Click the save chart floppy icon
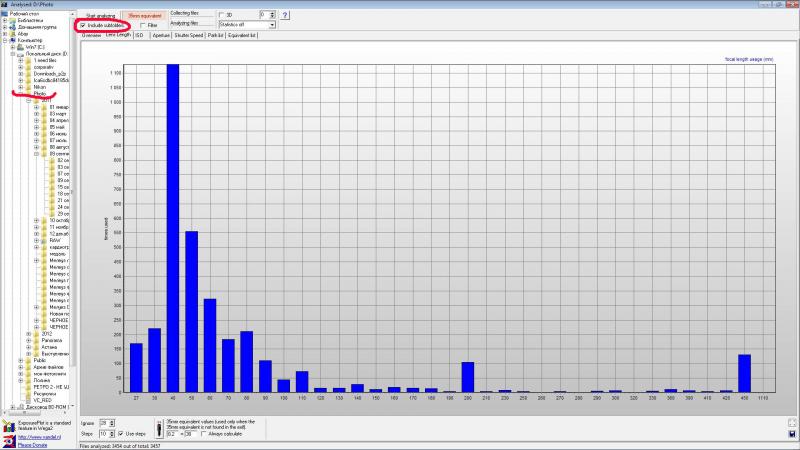 click(x=792, y=434)
